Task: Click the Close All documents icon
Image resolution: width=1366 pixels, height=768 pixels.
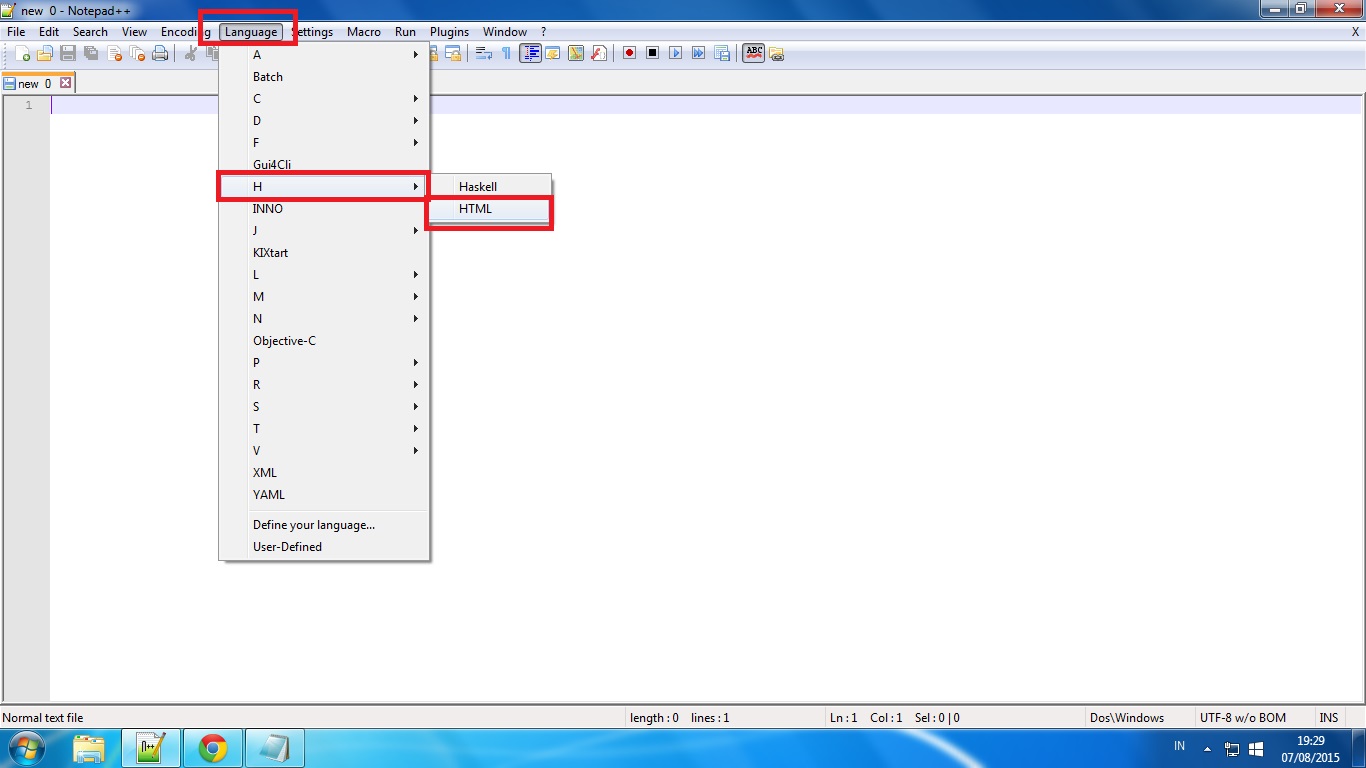Action: point(137,53)
